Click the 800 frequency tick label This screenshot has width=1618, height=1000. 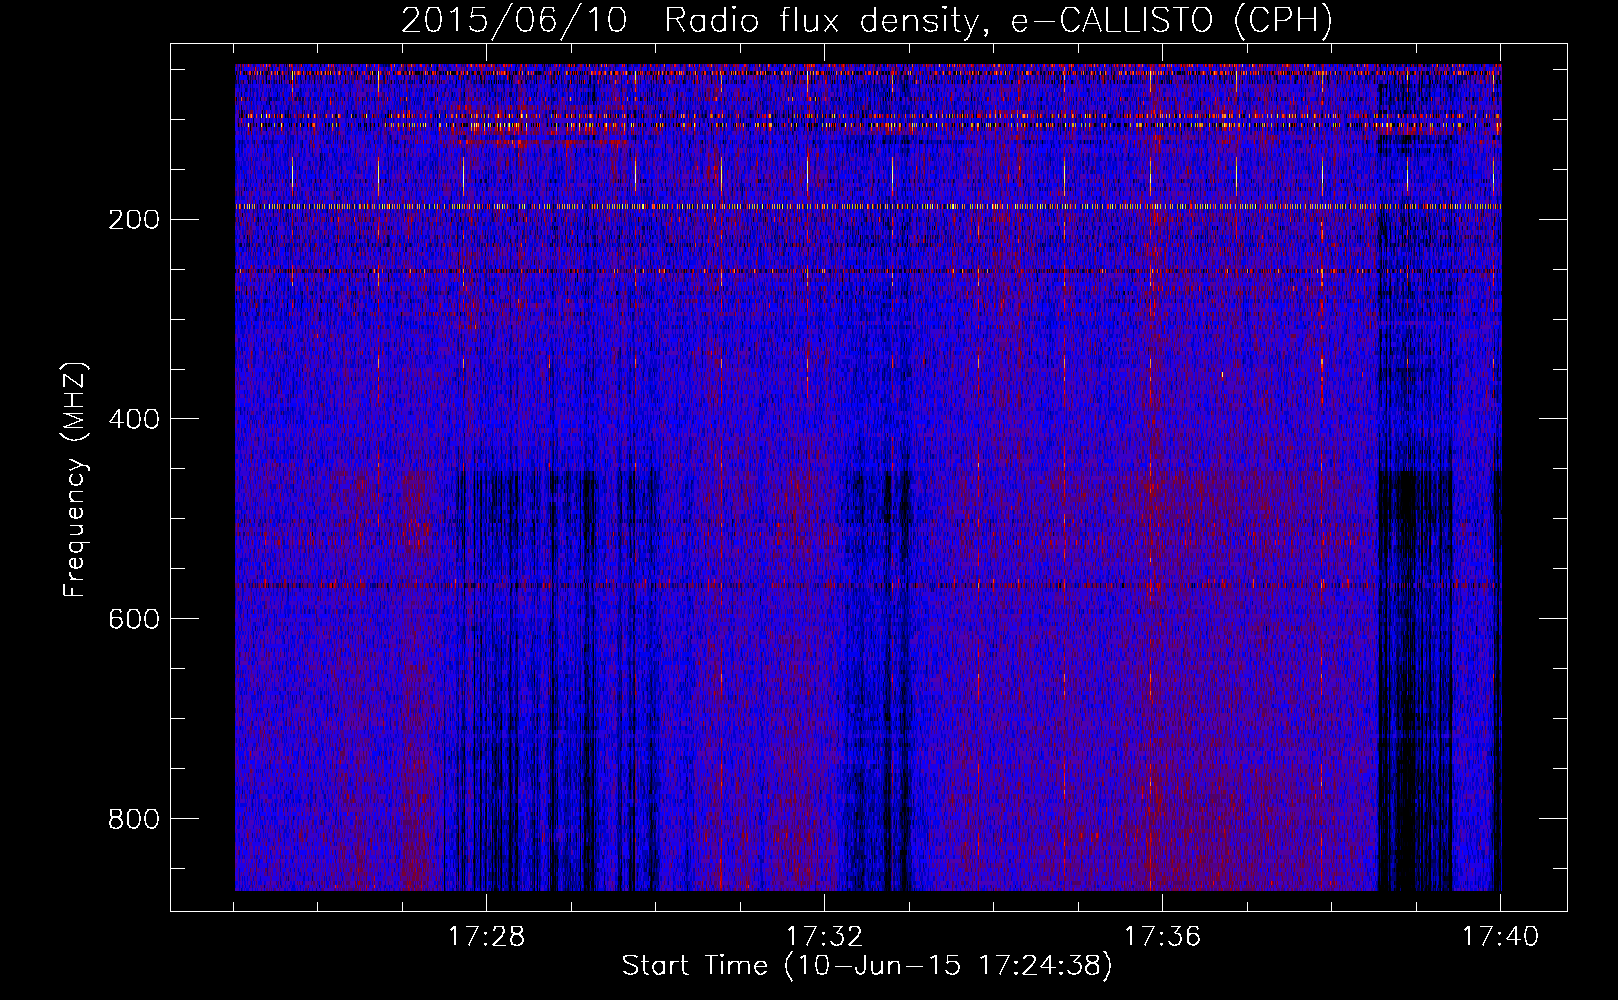coord(133,820)
